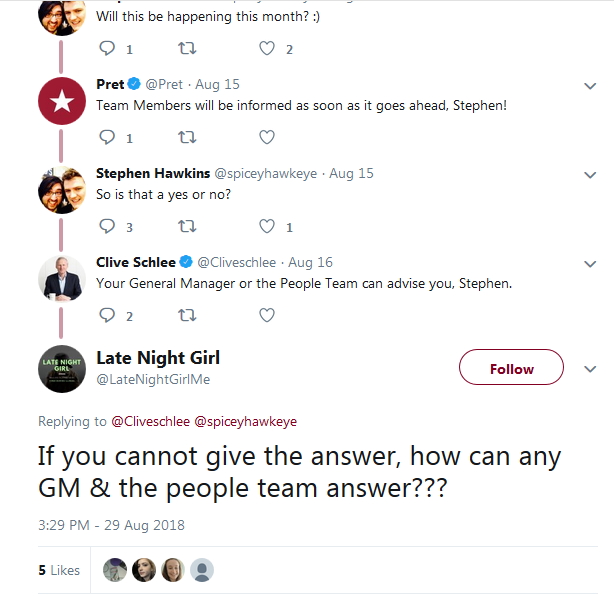Reply to Pret's tweet
Image resolution: width=614 pixels, height=596 pixels.
108,138
